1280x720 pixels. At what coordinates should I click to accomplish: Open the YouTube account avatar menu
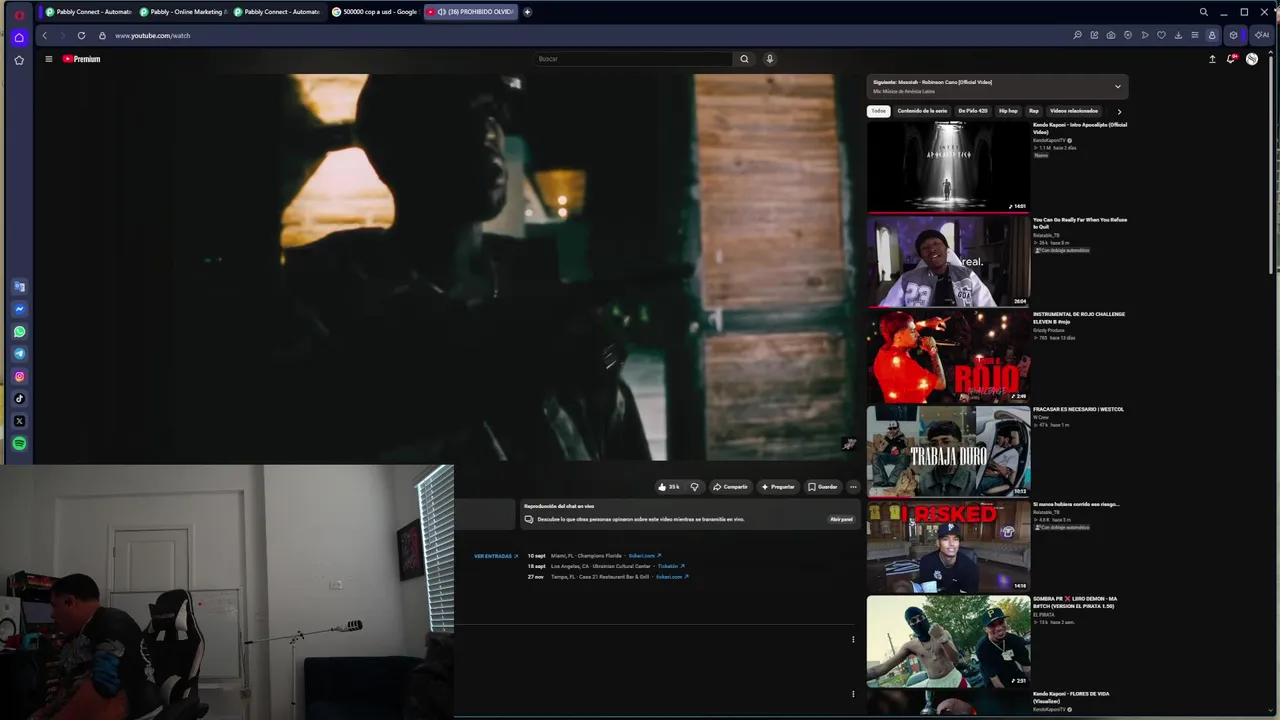[x=1252, y=59]
